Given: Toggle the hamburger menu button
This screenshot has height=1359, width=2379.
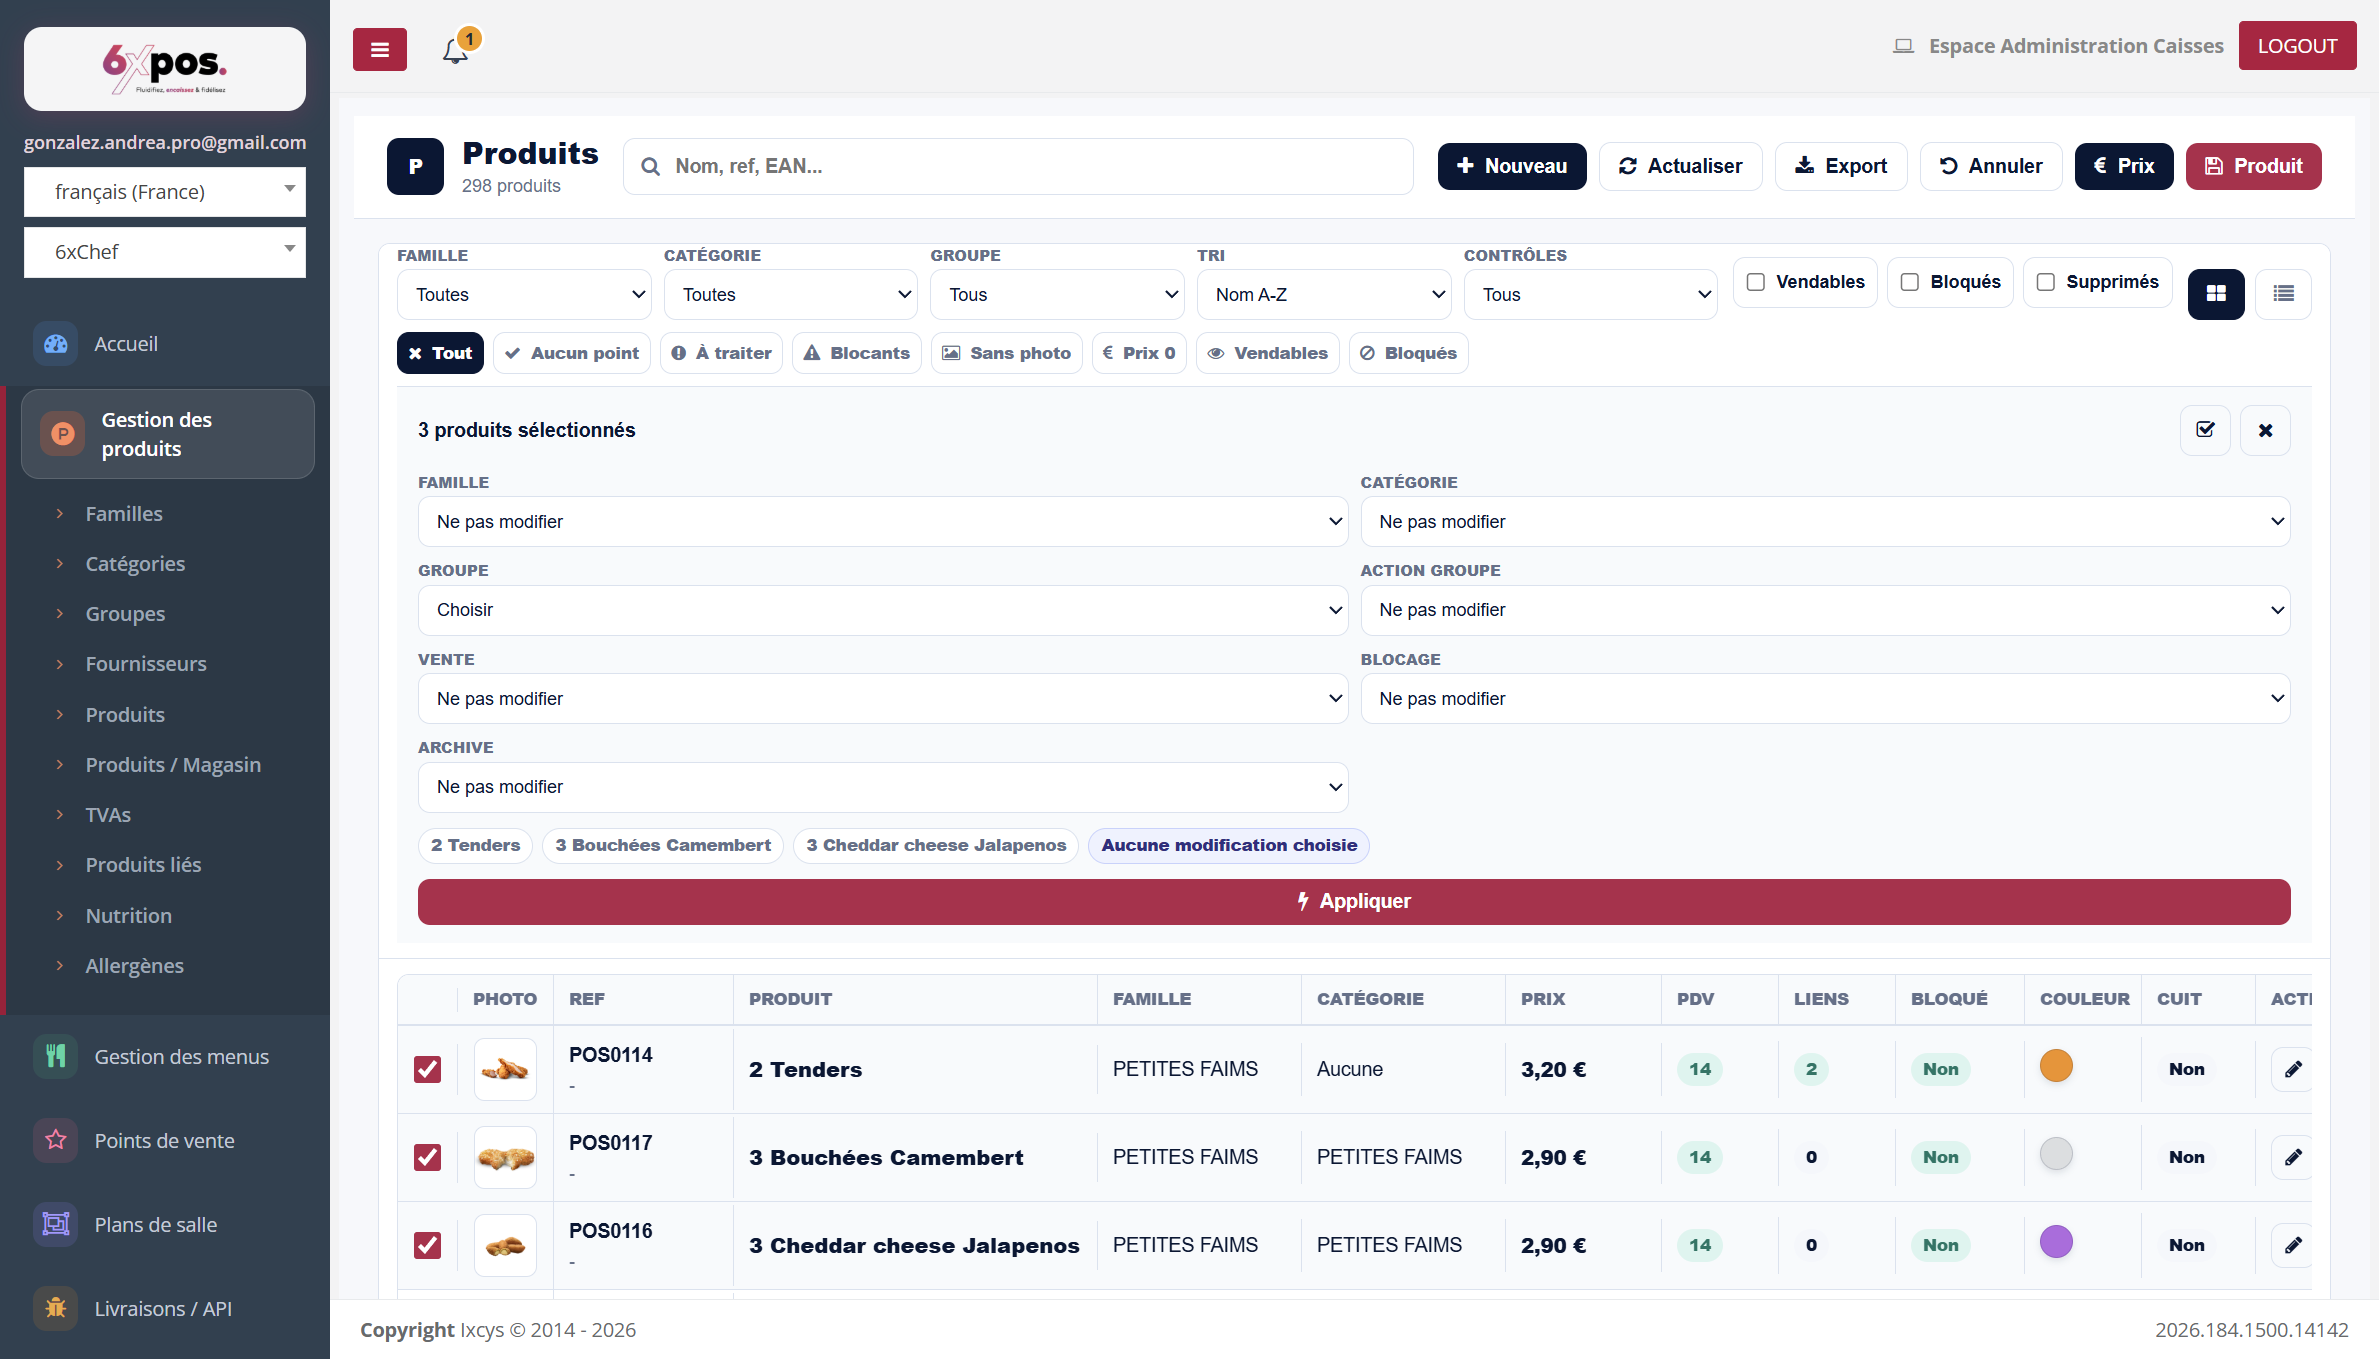Looking at the screenshot, I should tap(379, 49).
